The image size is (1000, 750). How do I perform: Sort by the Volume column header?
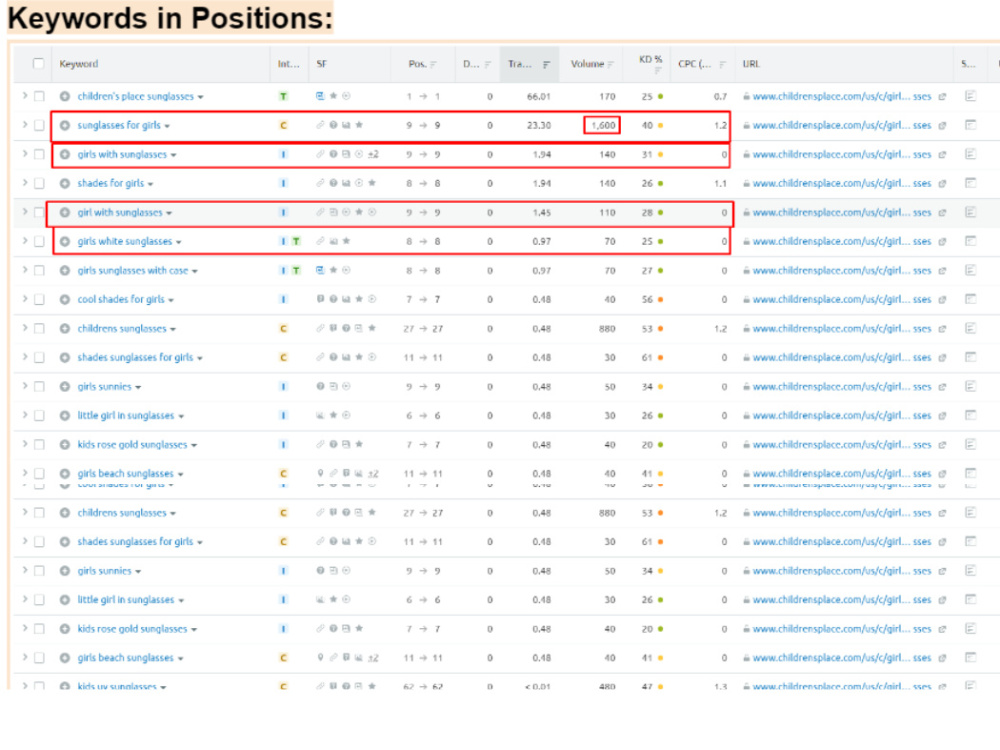tap(591, 64)
